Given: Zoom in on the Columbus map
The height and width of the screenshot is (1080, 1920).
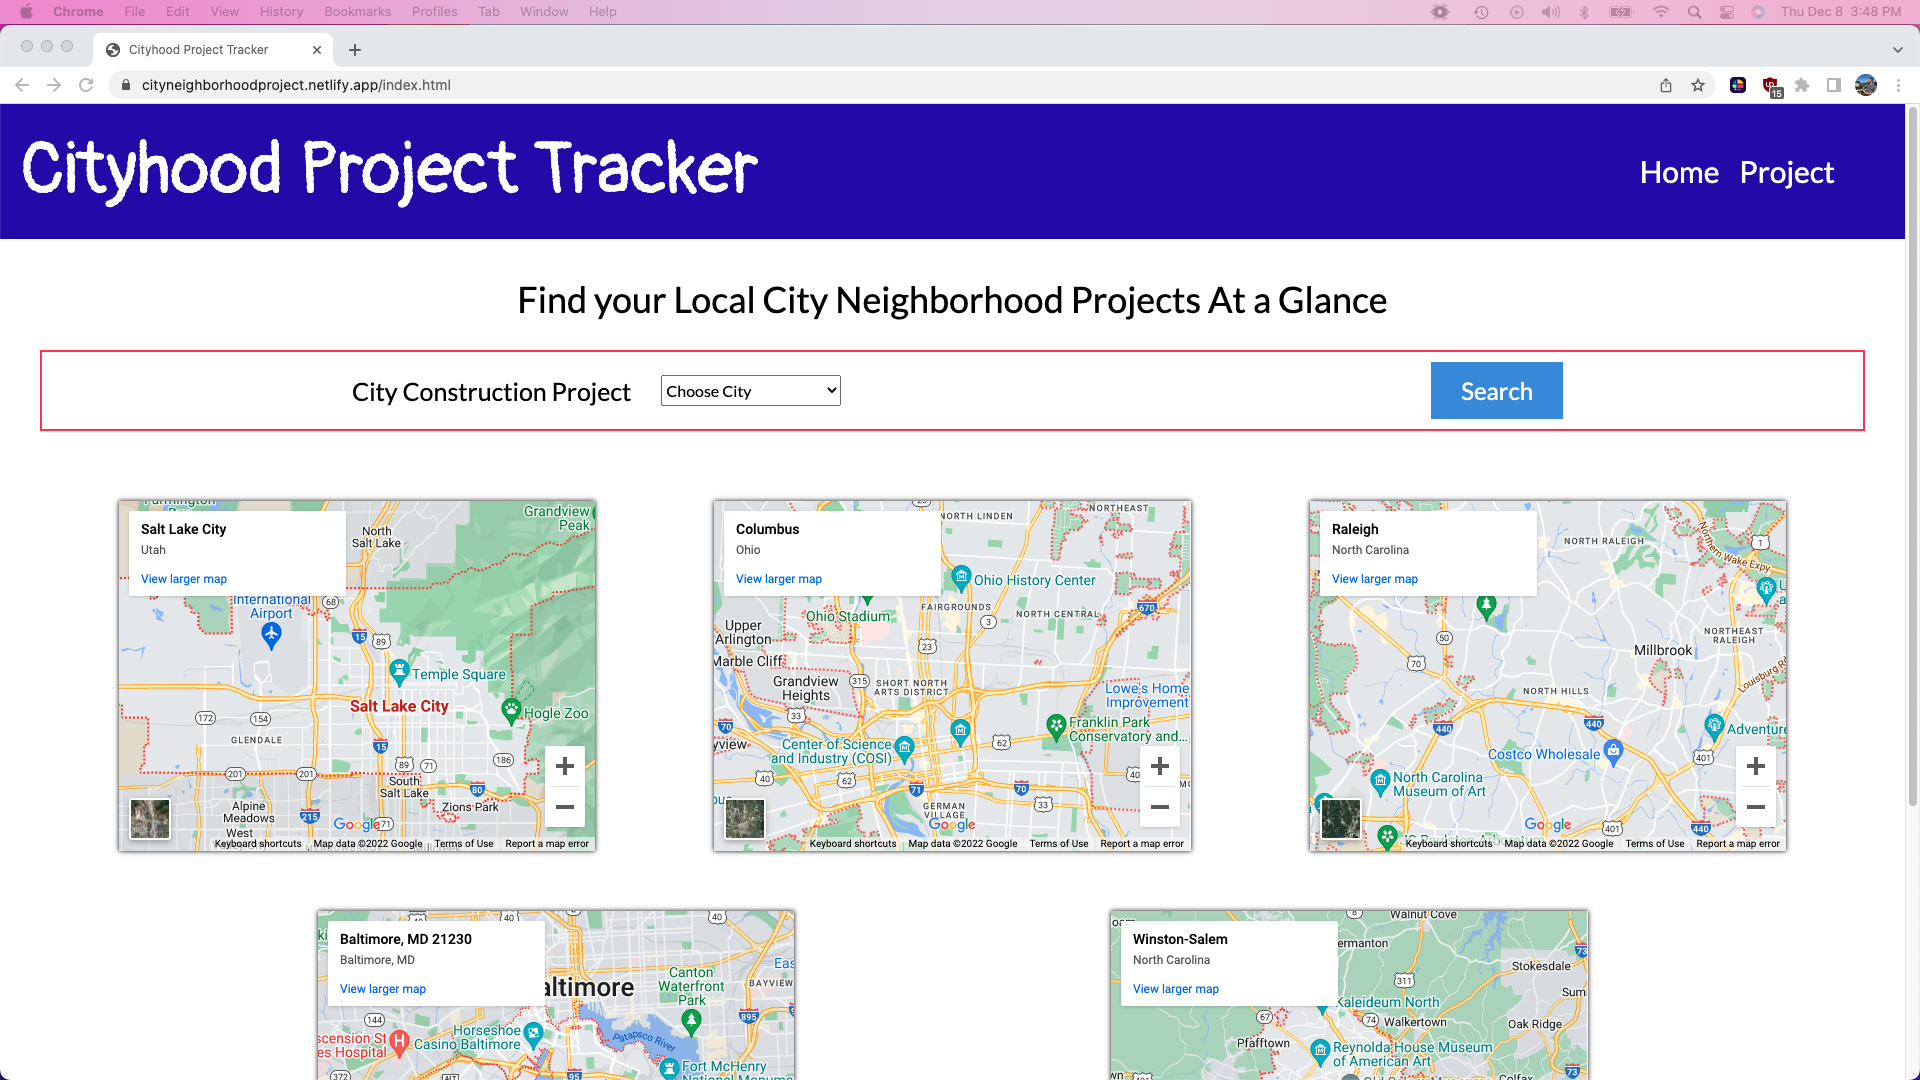Looking at the screenshot, I should tap(1160, 766).
